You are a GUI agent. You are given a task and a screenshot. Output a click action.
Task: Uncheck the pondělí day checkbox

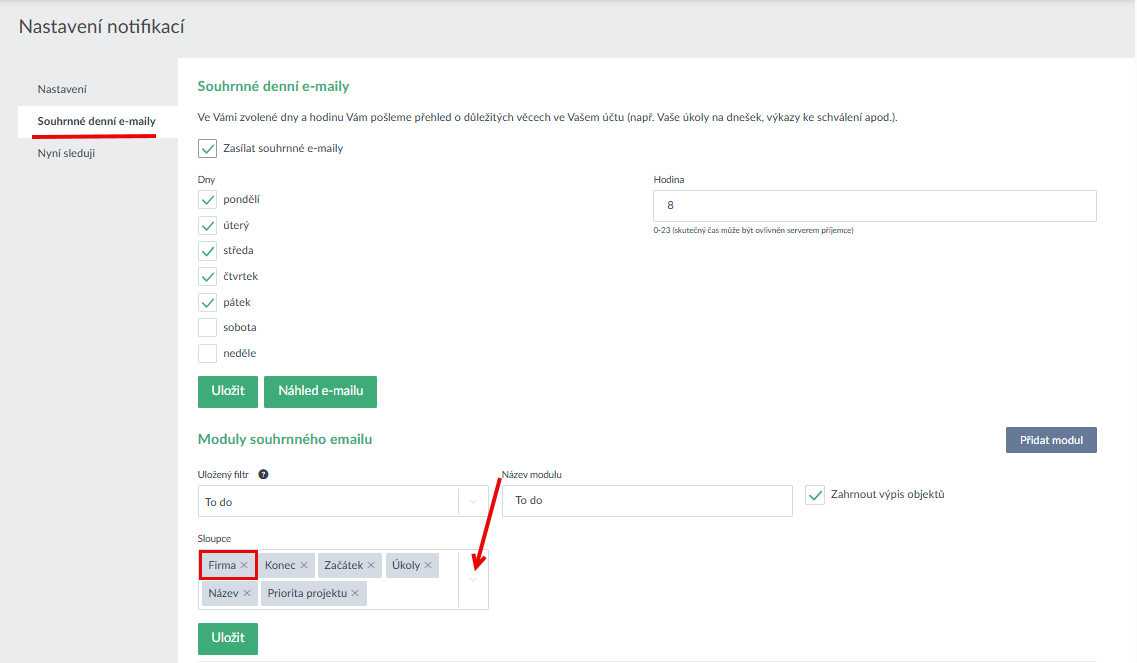(207, 200)
